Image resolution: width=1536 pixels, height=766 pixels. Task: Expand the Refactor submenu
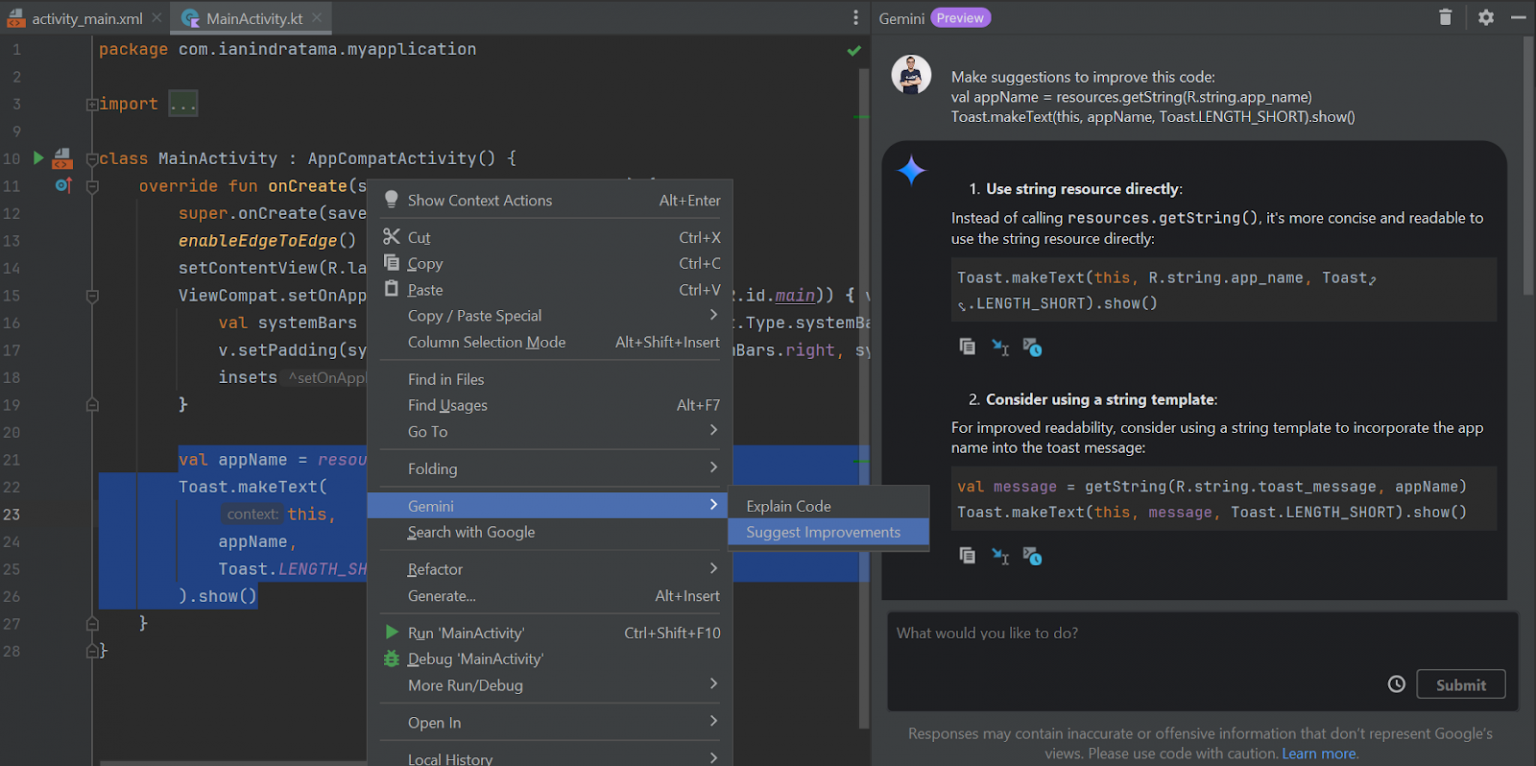tap(434, 569)
